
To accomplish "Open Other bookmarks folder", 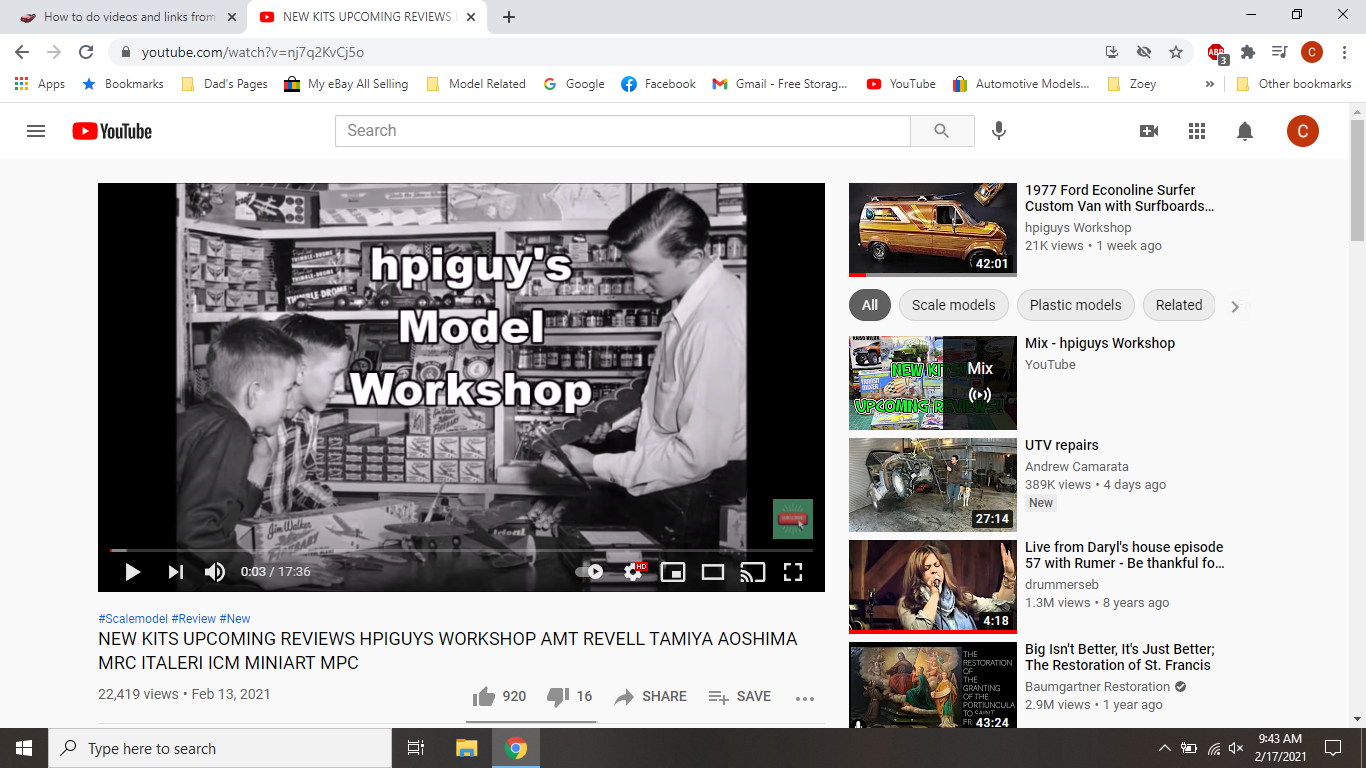I will coord(1294,84).
